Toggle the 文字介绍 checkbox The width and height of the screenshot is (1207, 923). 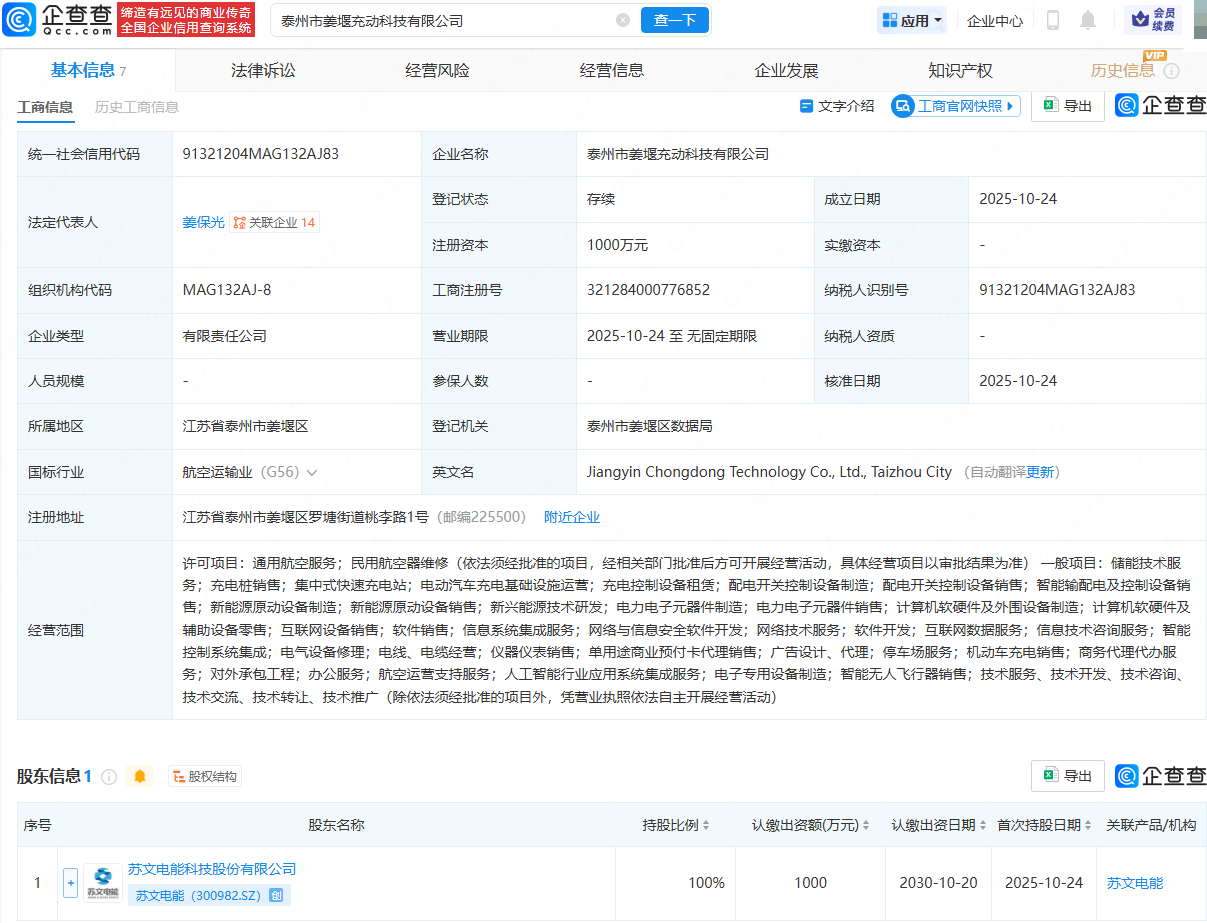(806, 106)
